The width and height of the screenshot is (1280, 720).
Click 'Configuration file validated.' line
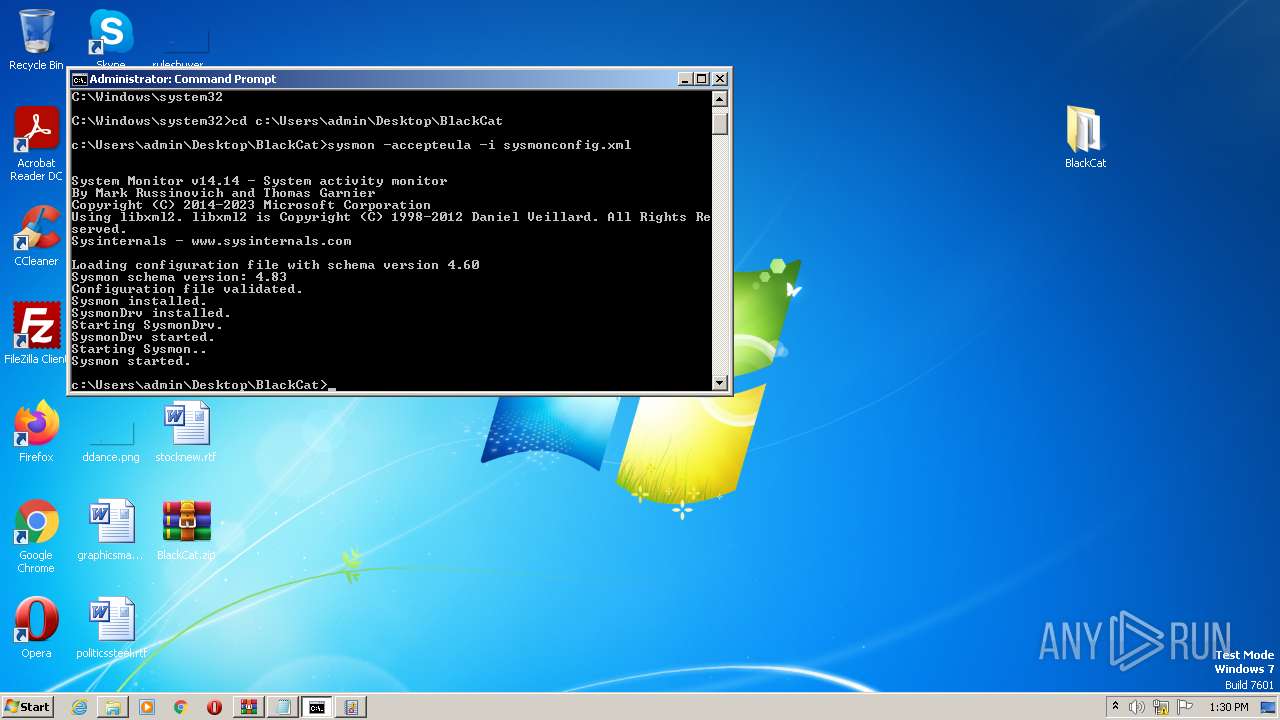187,289
